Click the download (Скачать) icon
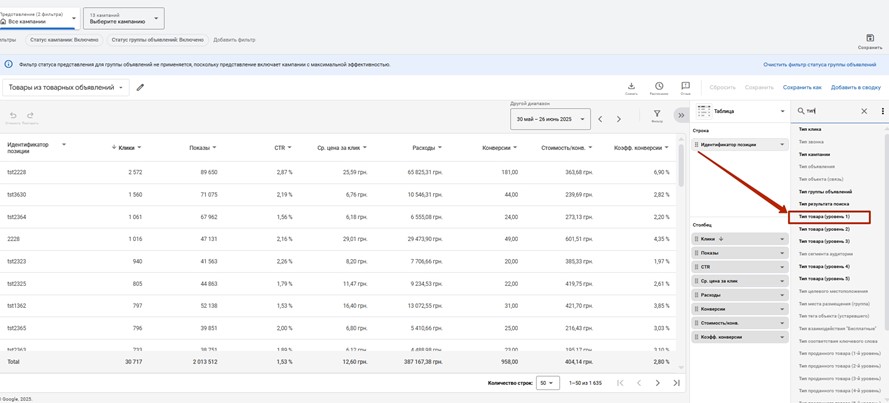Image resolution: width=889 pixels, height=403 pixels. [631, 87]
